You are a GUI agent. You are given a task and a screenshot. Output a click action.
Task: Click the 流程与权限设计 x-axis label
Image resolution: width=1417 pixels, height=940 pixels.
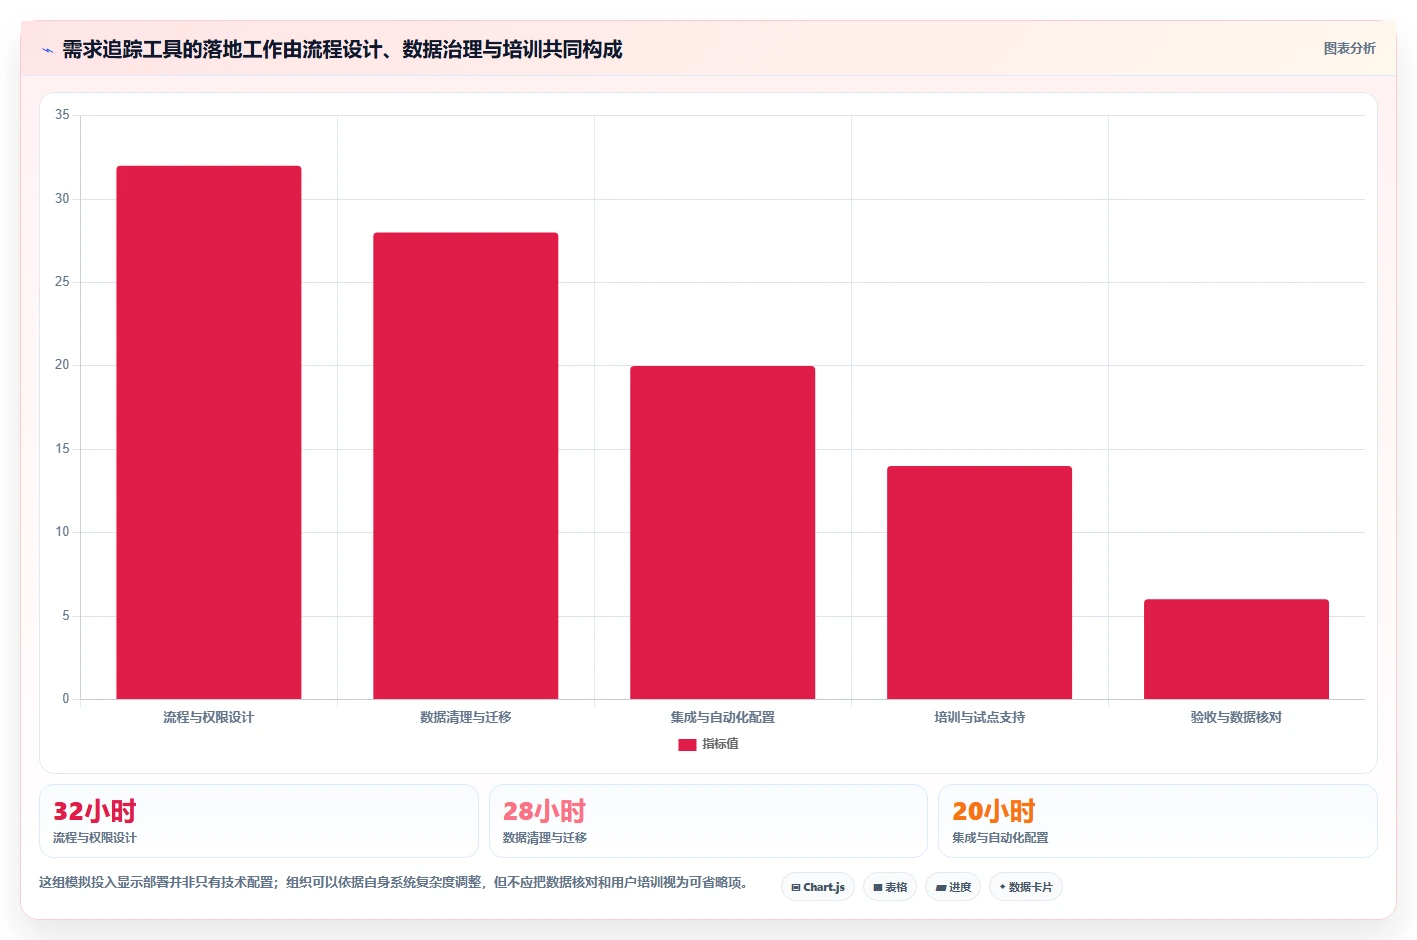tap(209, 717)
